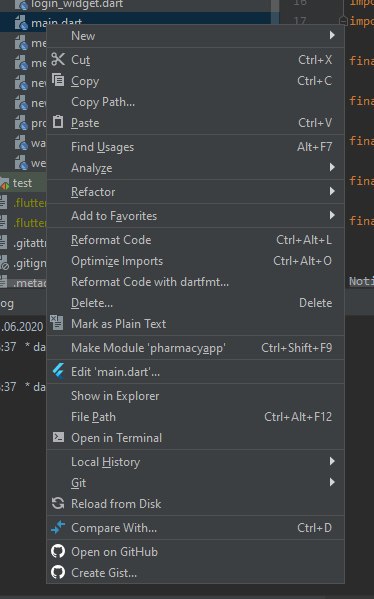Select Optimize Imports
374x599 pixels.
coord(195,261)
